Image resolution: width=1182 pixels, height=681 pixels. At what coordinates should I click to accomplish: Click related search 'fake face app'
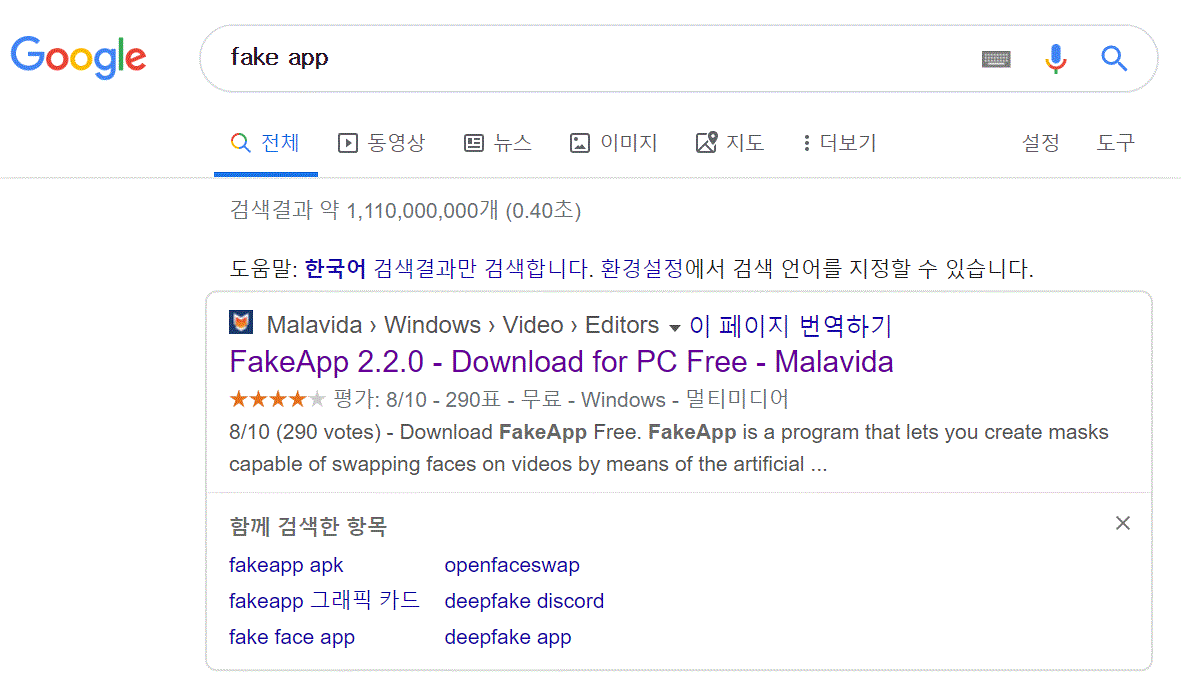[x=292, y=637]
